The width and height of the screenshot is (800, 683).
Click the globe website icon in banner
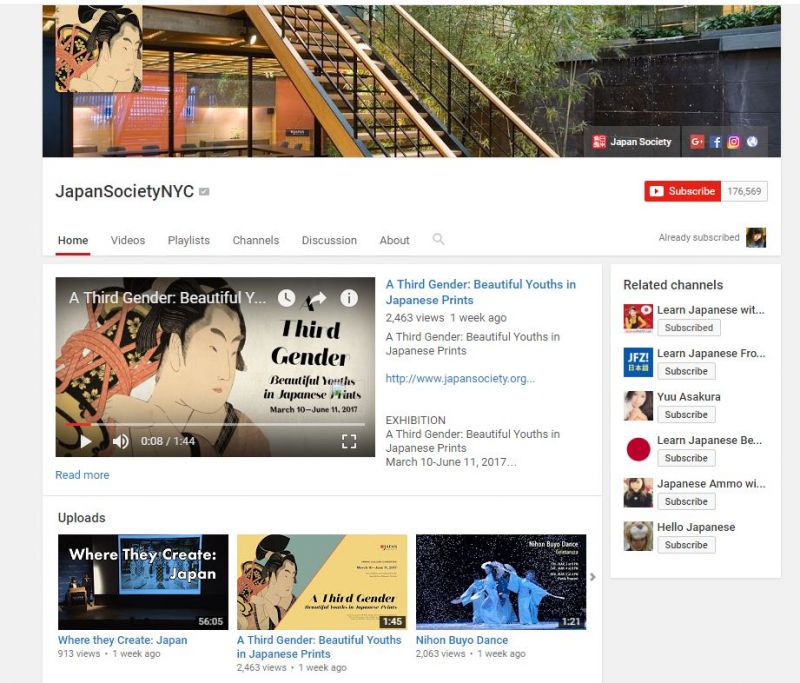pos(751,142)
